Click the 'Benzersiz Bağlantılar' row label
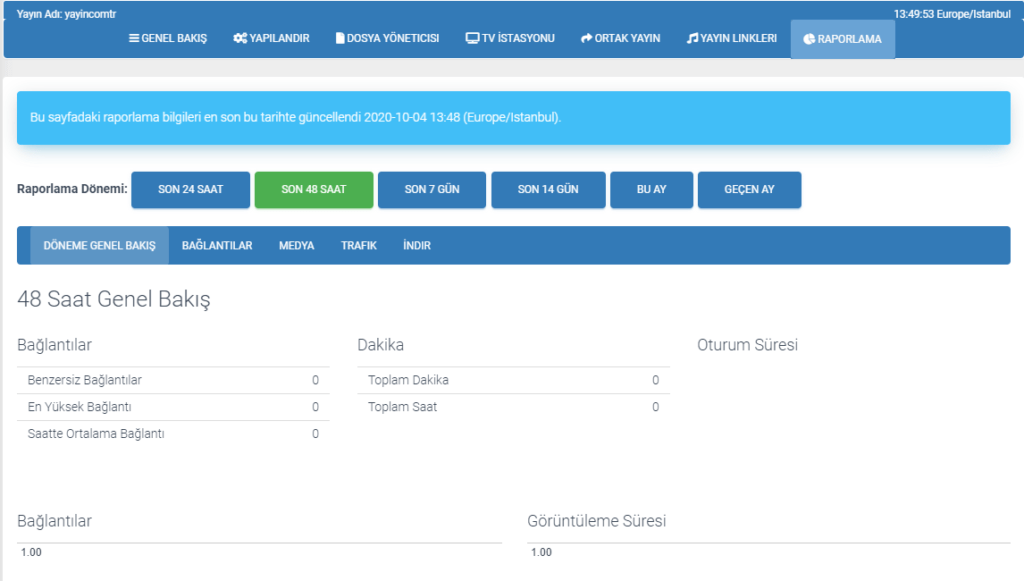Image resolution: width=1024 pixels, height=581 pixels. coord(84,380)
